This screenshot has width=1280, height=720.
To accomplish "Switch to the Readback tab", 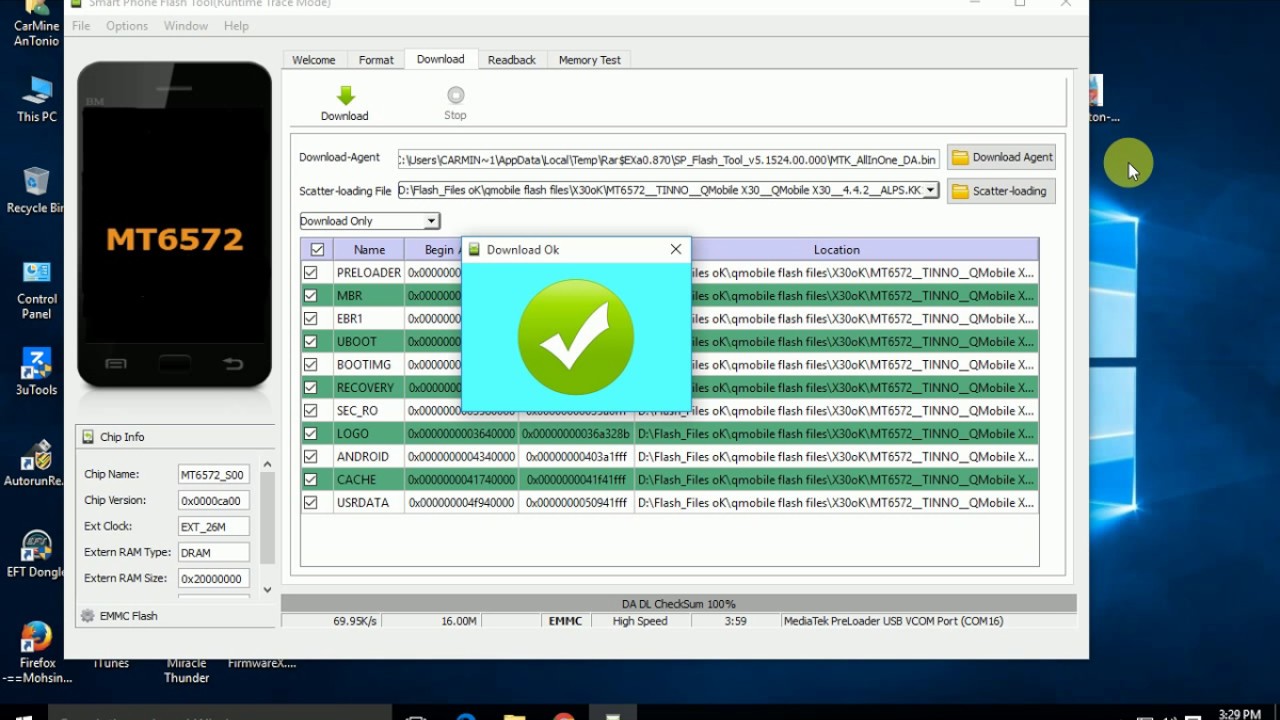I will (512, 60).
